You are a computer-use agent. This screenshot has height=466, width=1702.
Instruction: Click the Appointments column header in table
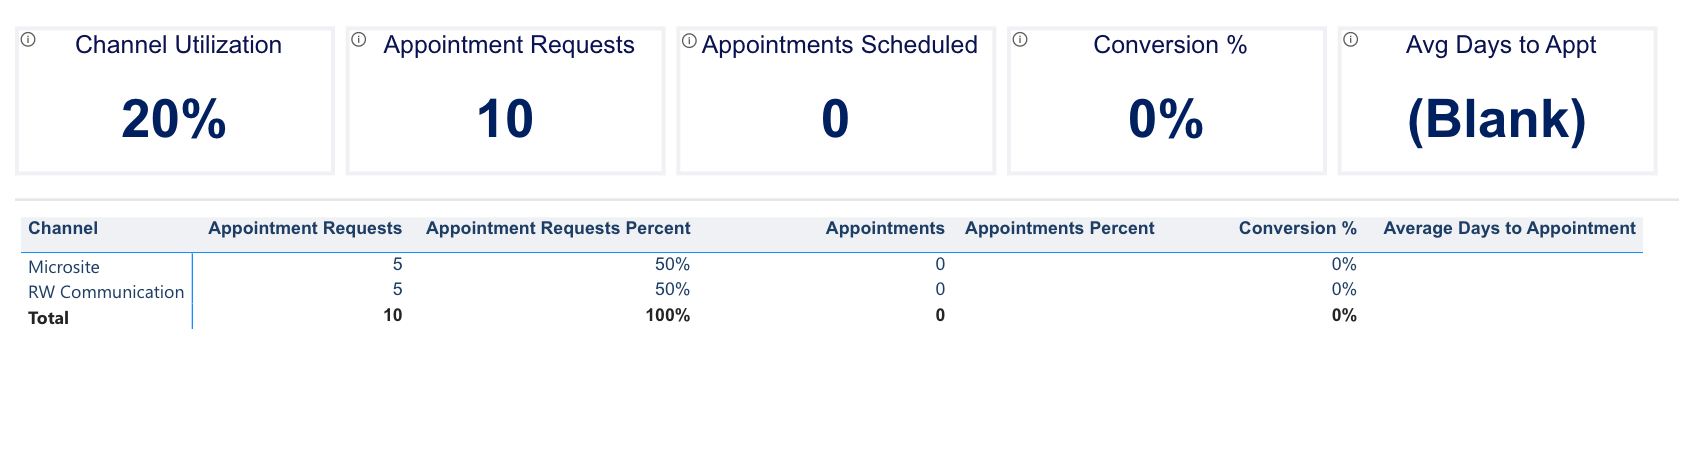pos(885,228)
